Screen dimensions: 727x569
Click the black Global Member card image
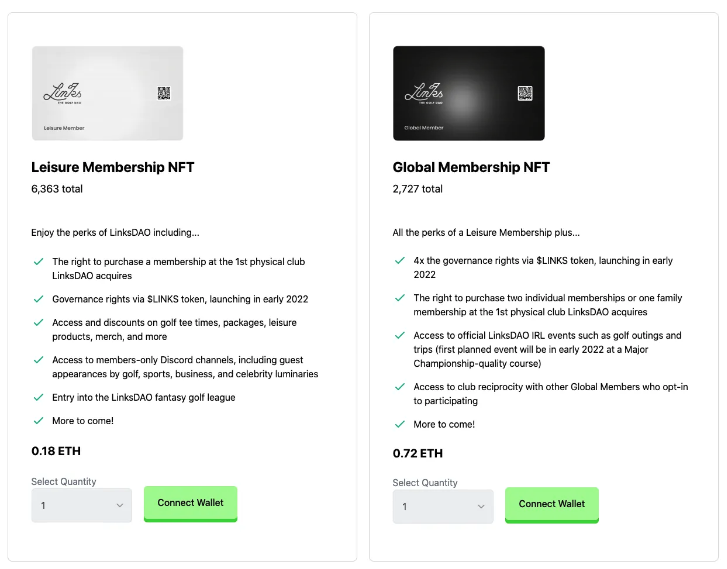tap(468, 93)
